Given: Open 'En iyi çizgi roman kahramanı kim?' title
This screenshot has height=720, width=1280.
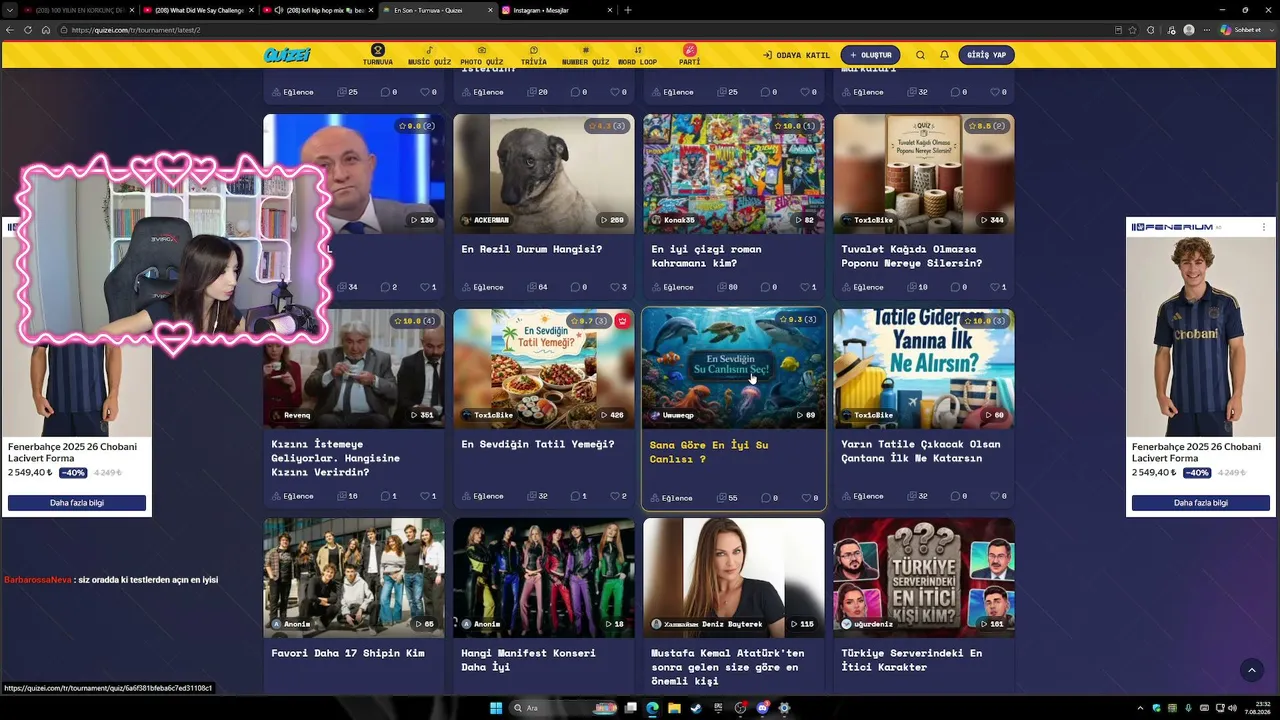Looking at the screenshot, I should 706,256.
